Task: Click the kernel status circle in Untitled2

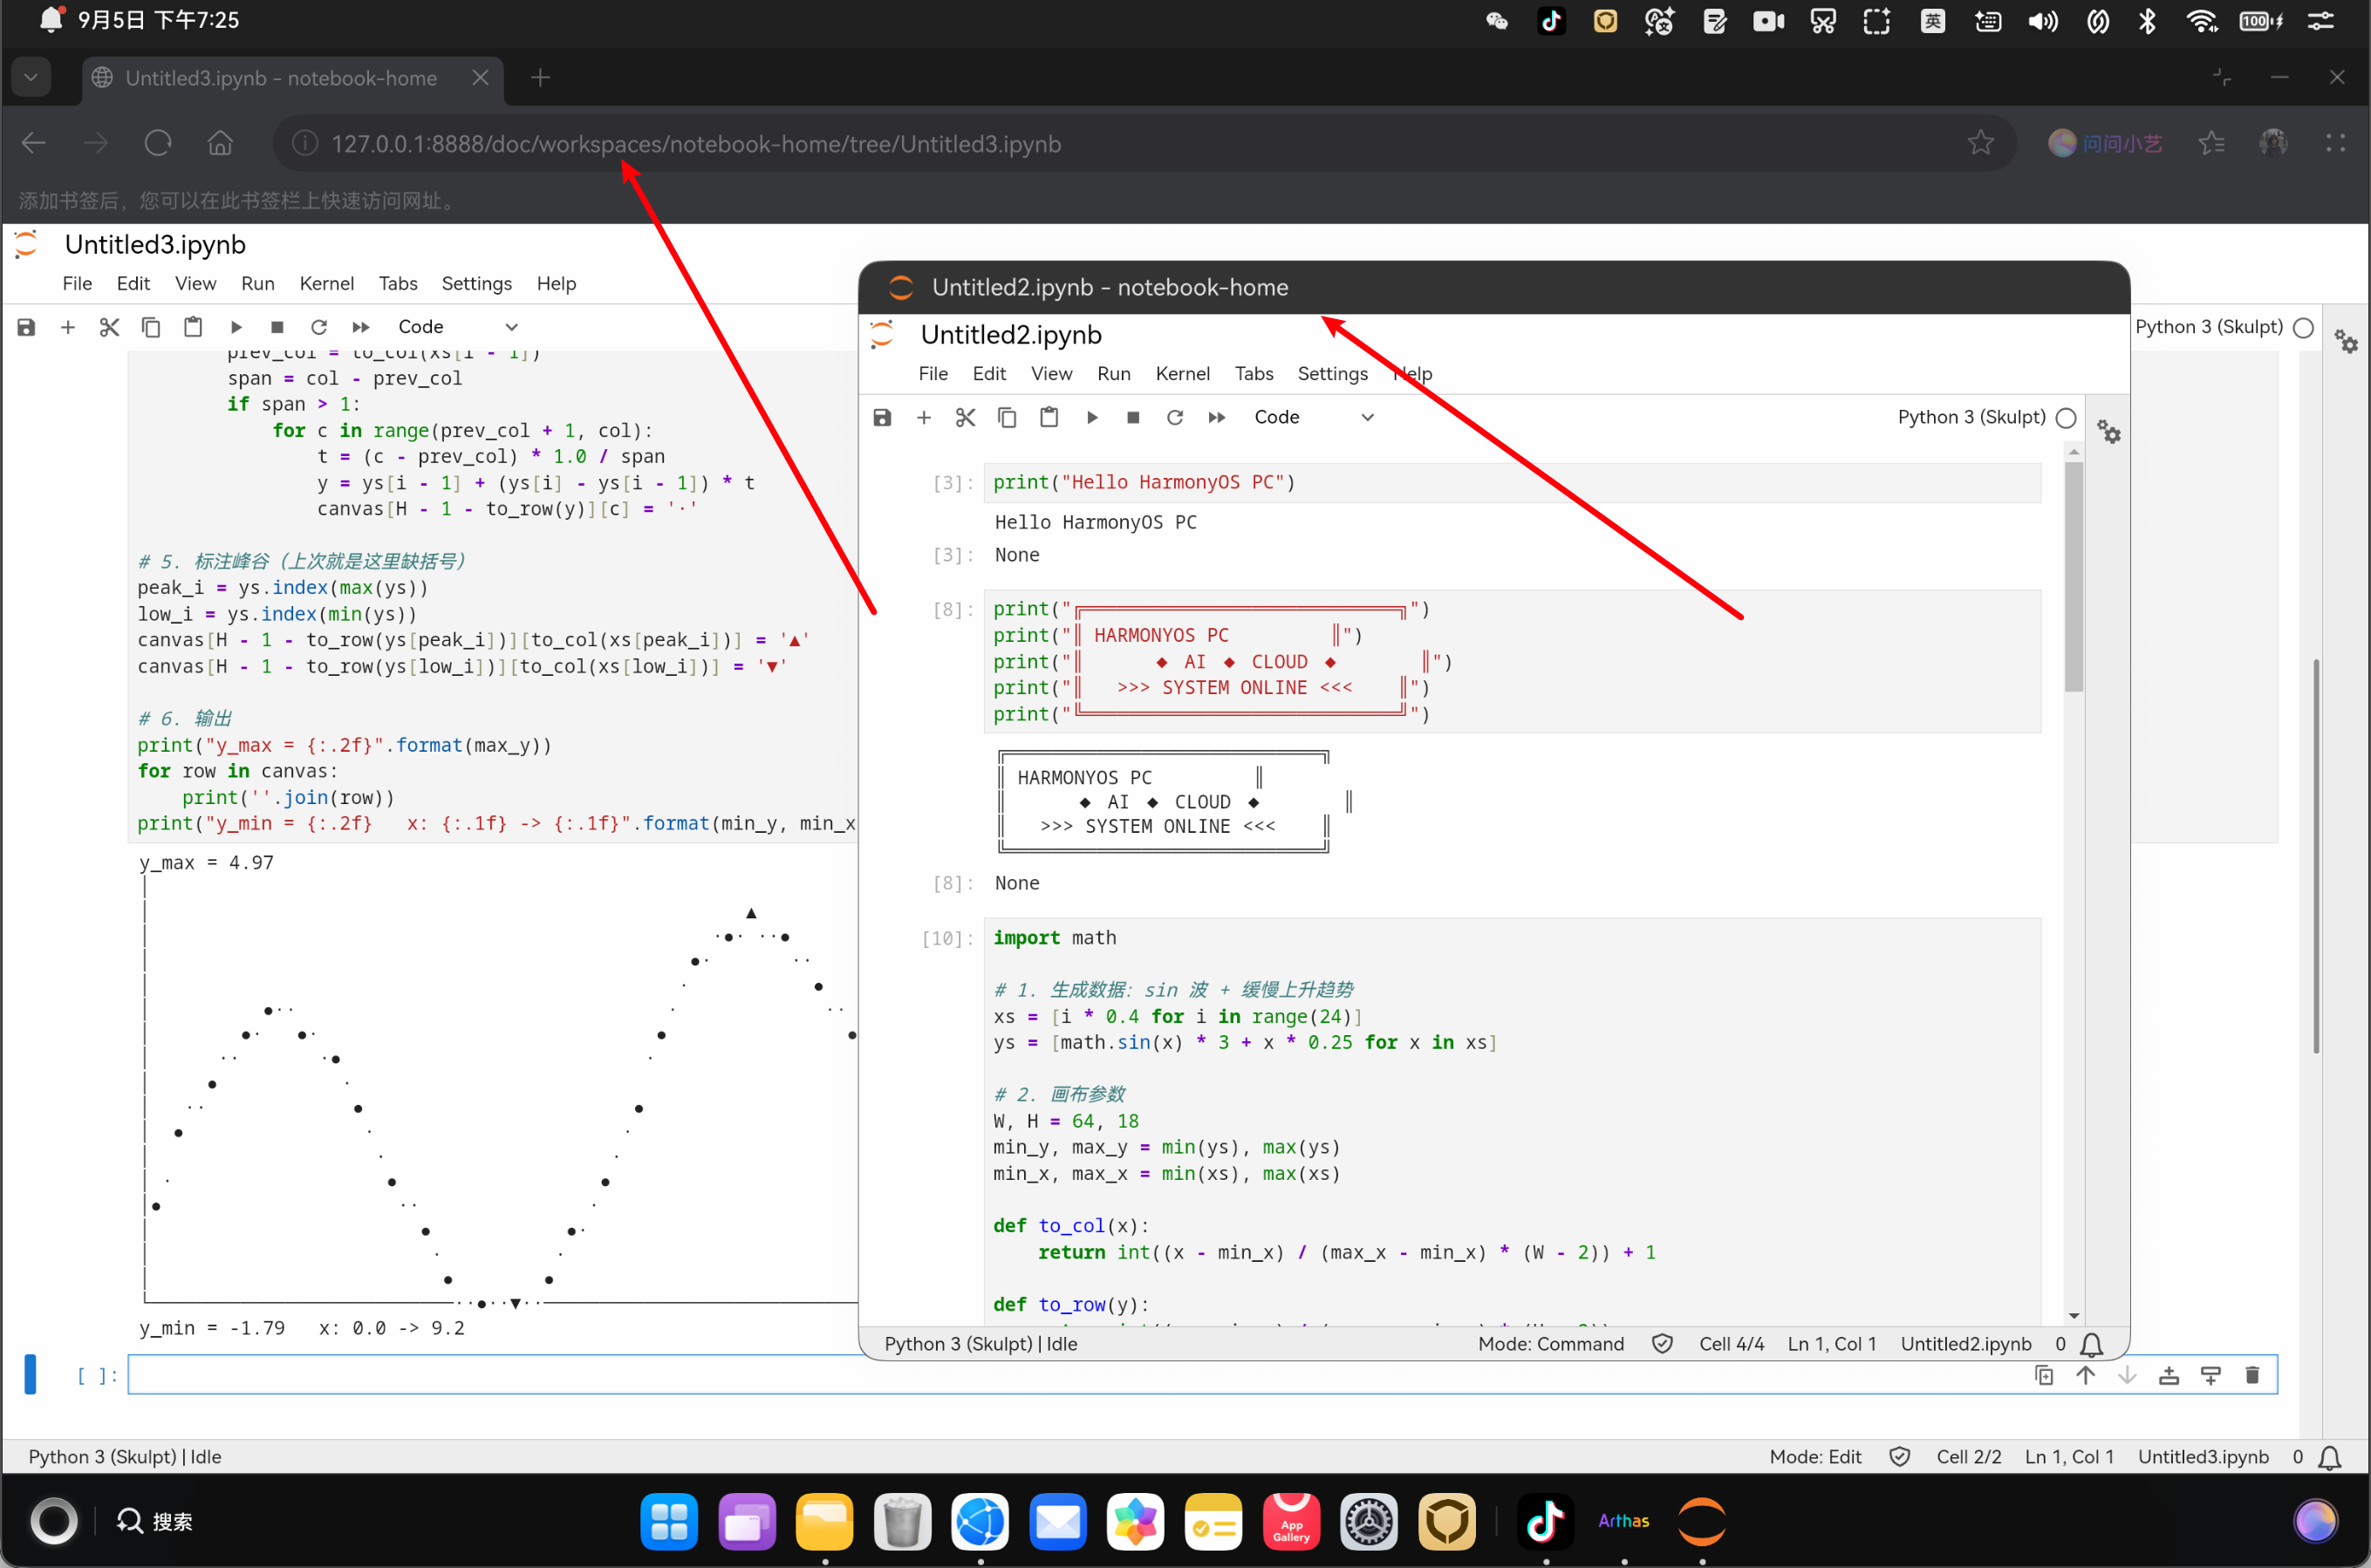Action: (x=2066, y=417)
